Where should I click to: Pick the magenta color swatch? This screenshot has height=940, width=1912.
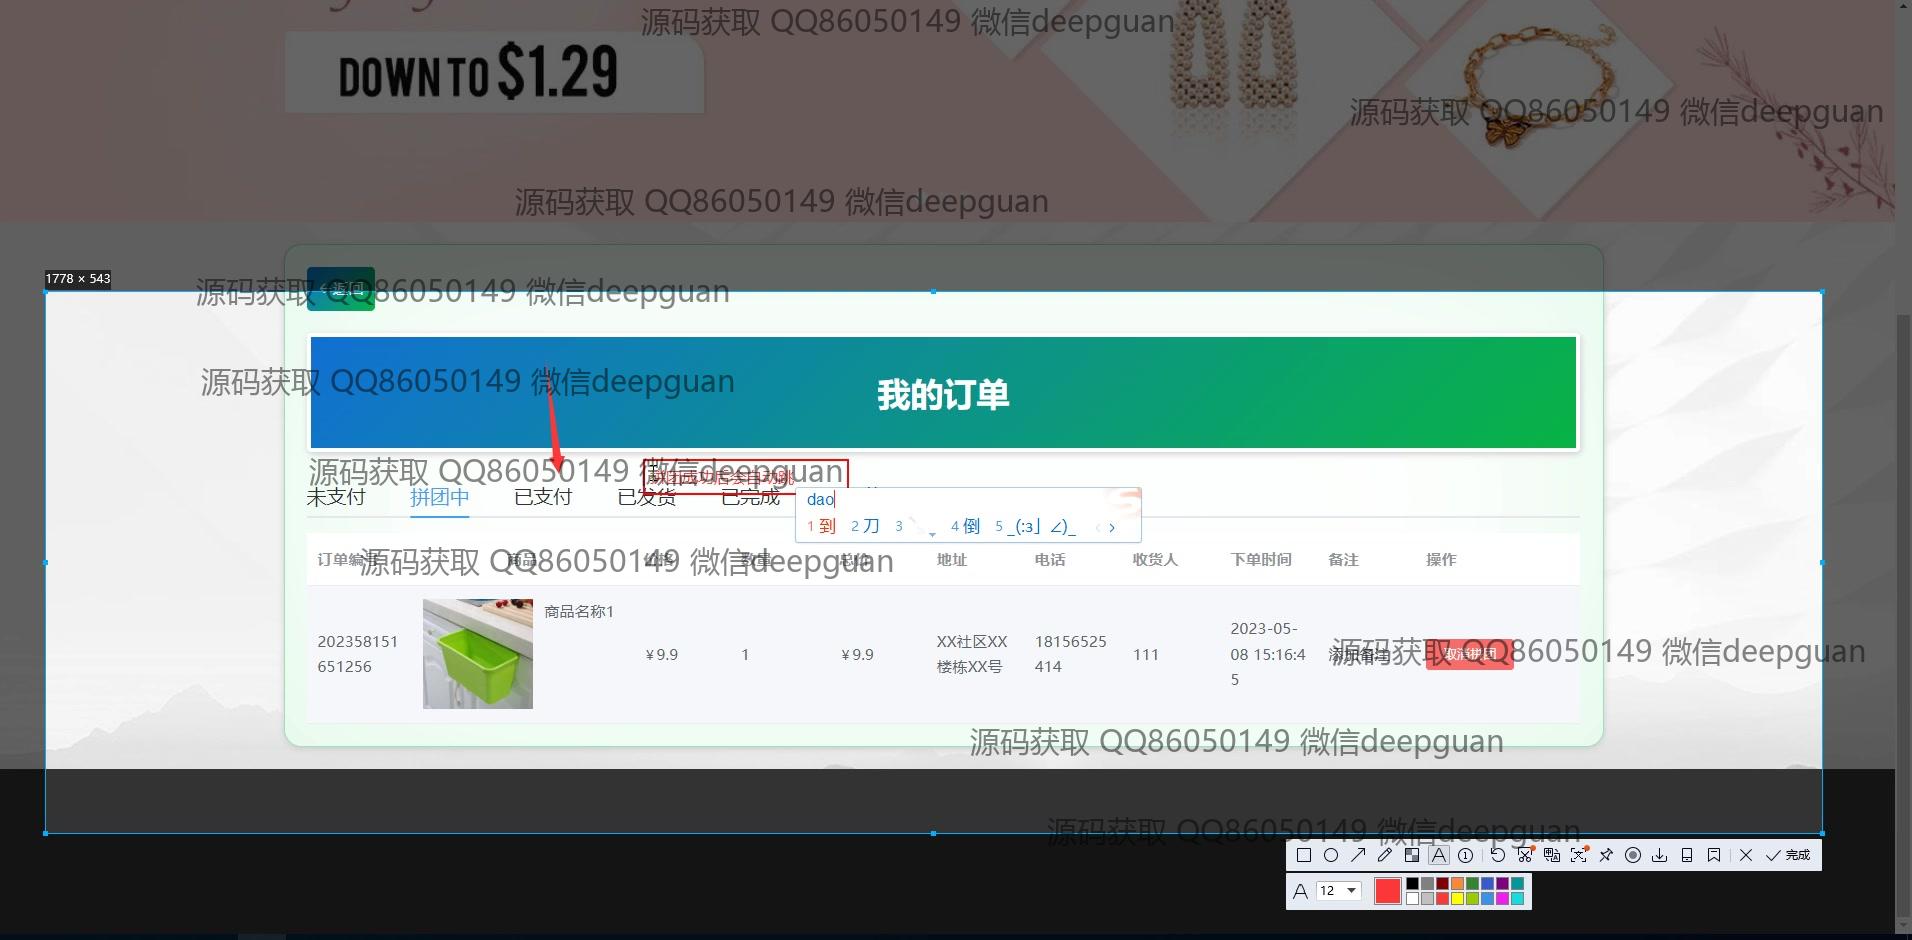pyautogui.click(x=1502, y=898)
